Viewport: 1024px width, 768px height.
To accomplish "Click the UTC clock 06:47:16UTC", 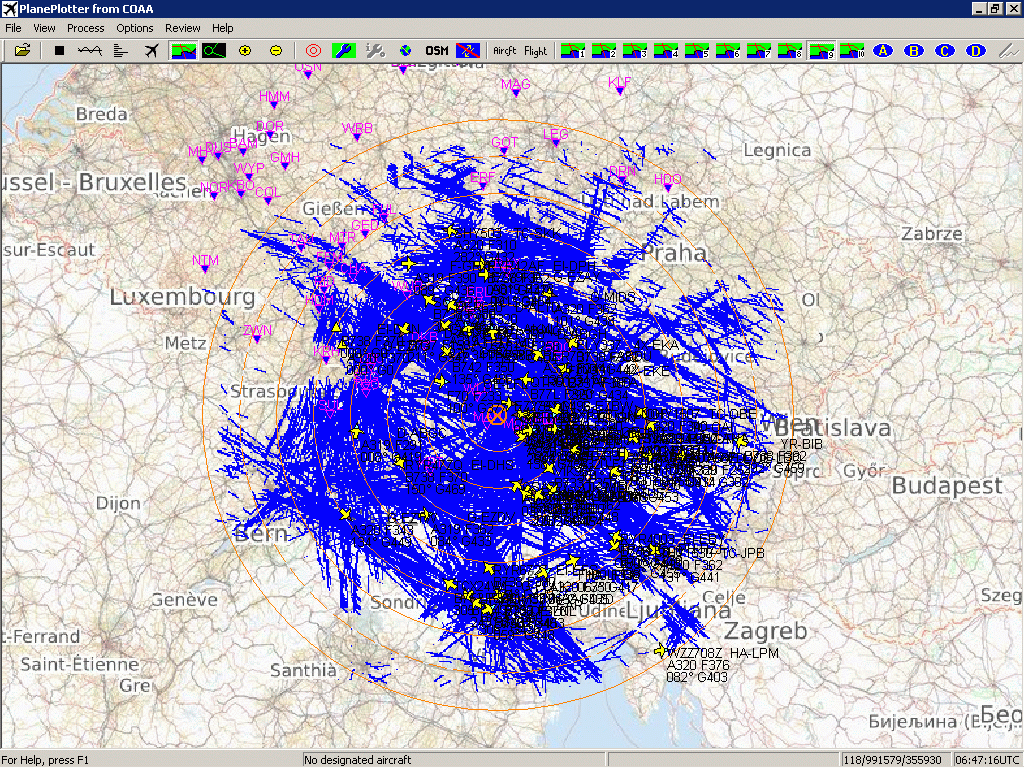I will (987, 760).
